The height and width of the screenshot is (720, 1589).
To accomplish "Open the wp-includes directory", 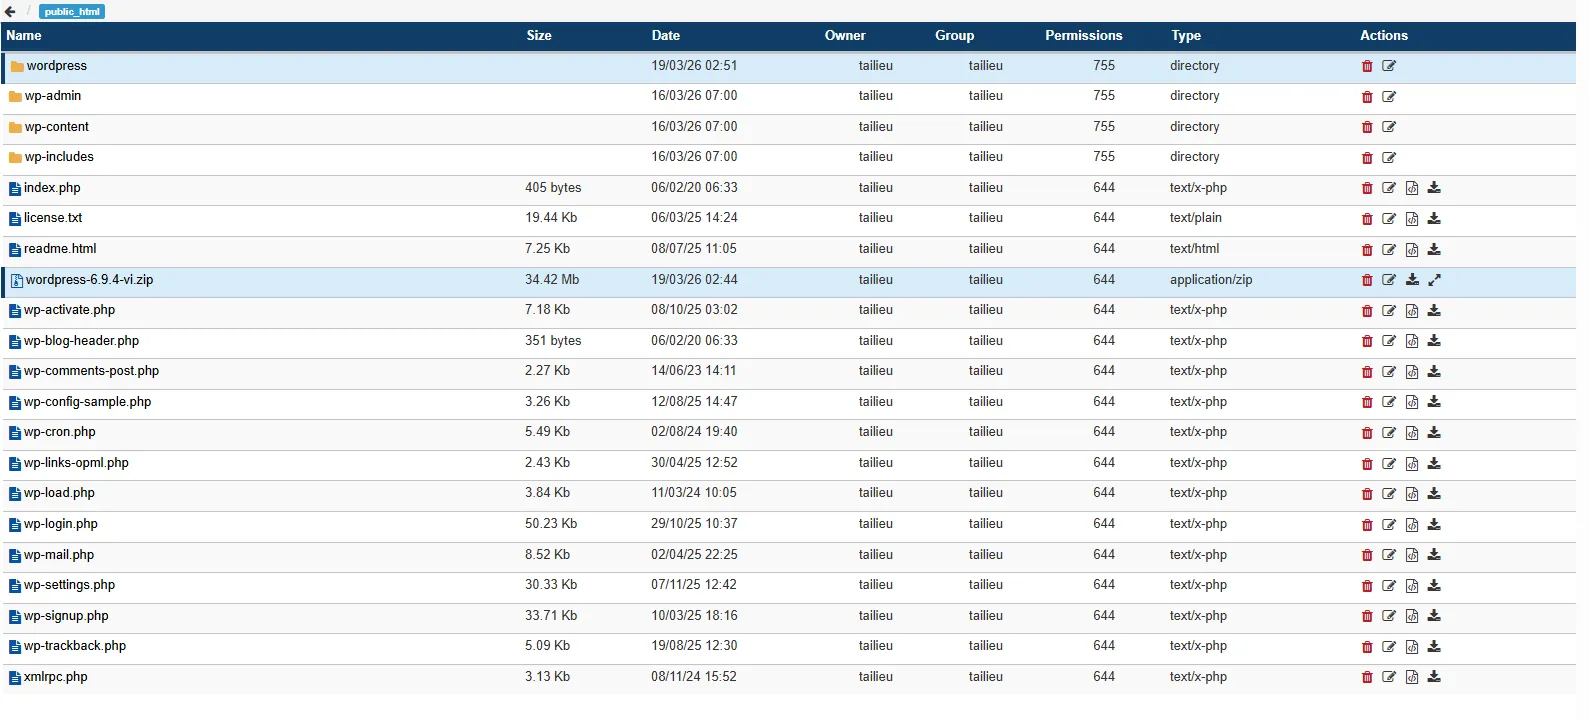I will pyautogui.click(x=59, y=157).
